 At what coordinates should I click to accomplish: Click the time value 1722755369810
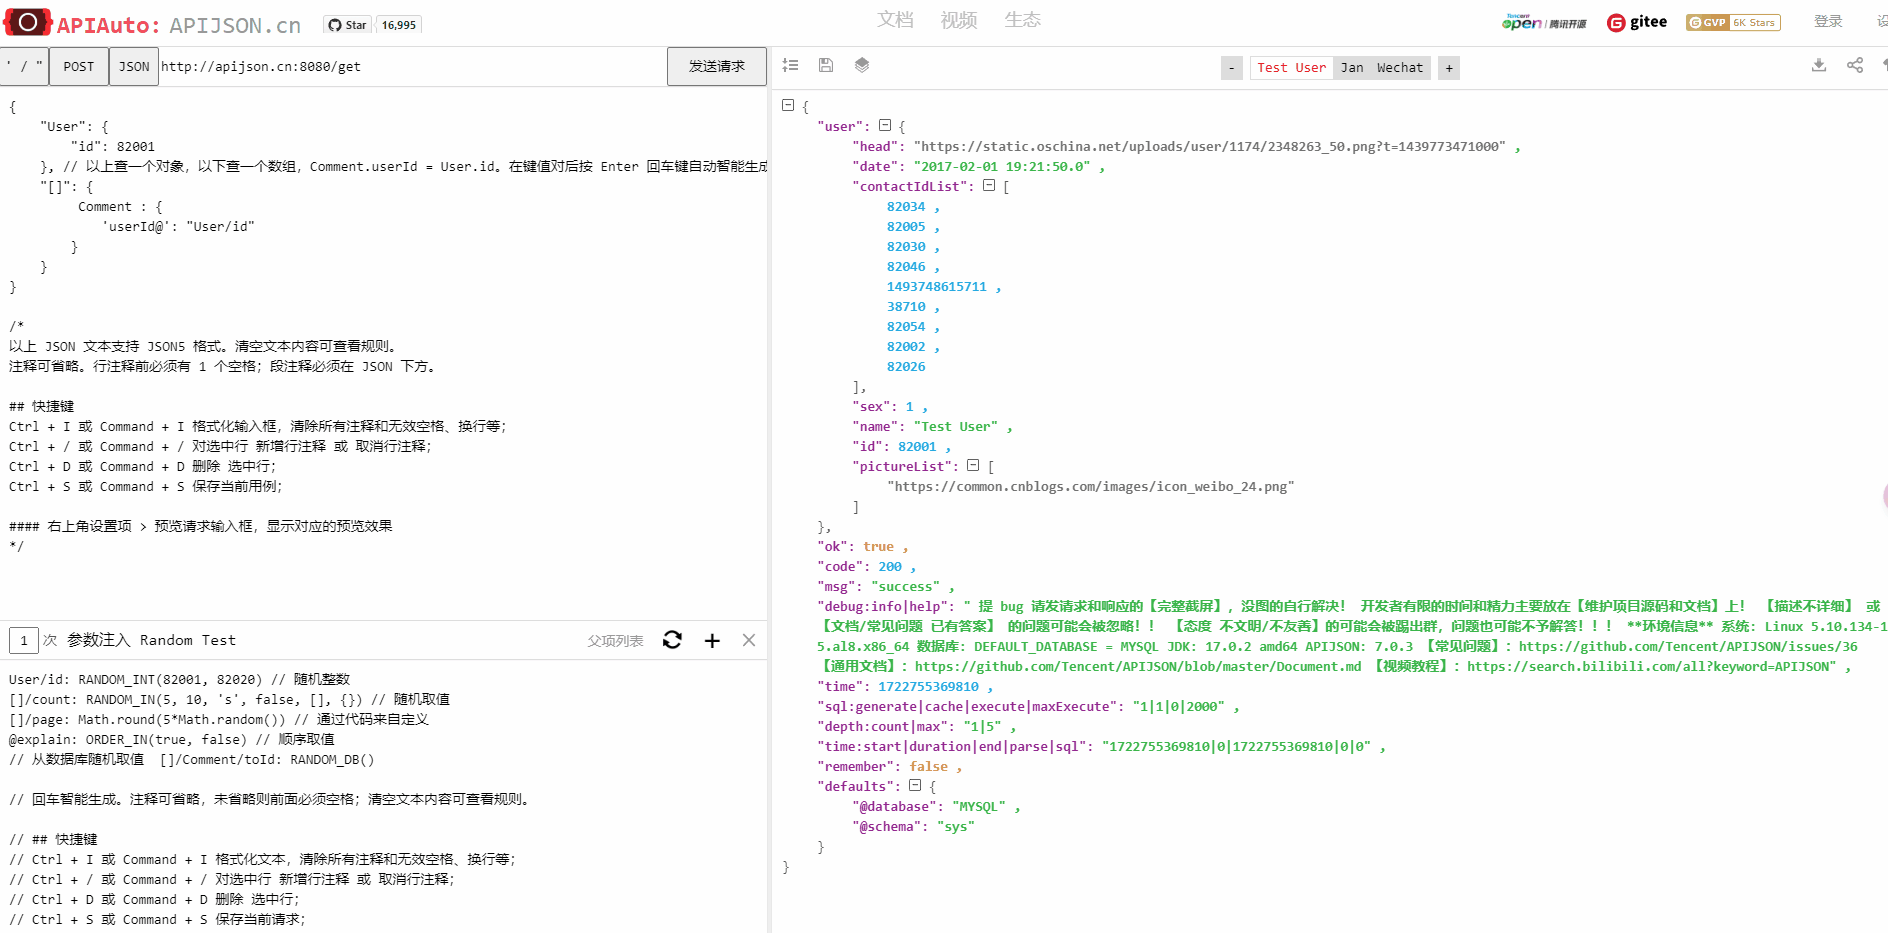click(x=929, y=687)
